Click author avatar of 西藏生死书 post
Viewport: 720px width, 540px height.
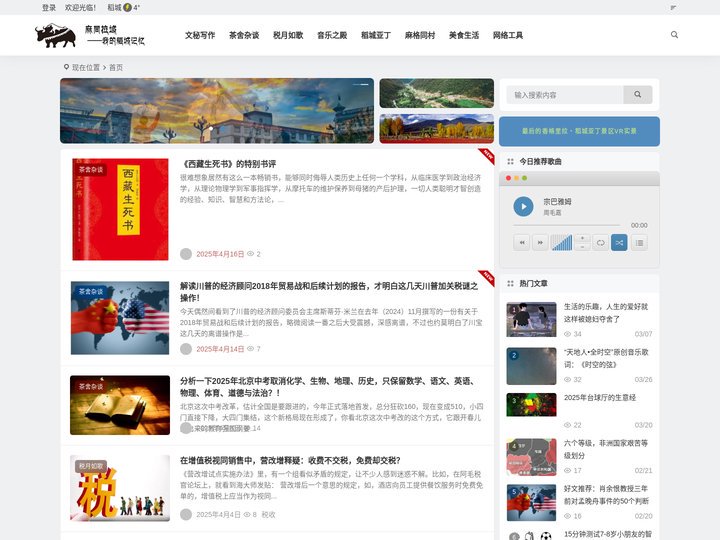186,254
